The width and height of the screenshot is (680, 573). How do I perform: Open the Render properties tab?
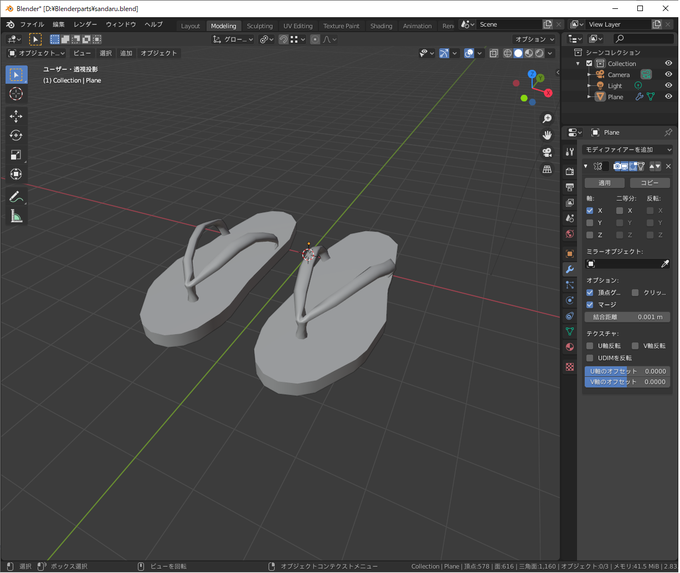coord(570,172)
